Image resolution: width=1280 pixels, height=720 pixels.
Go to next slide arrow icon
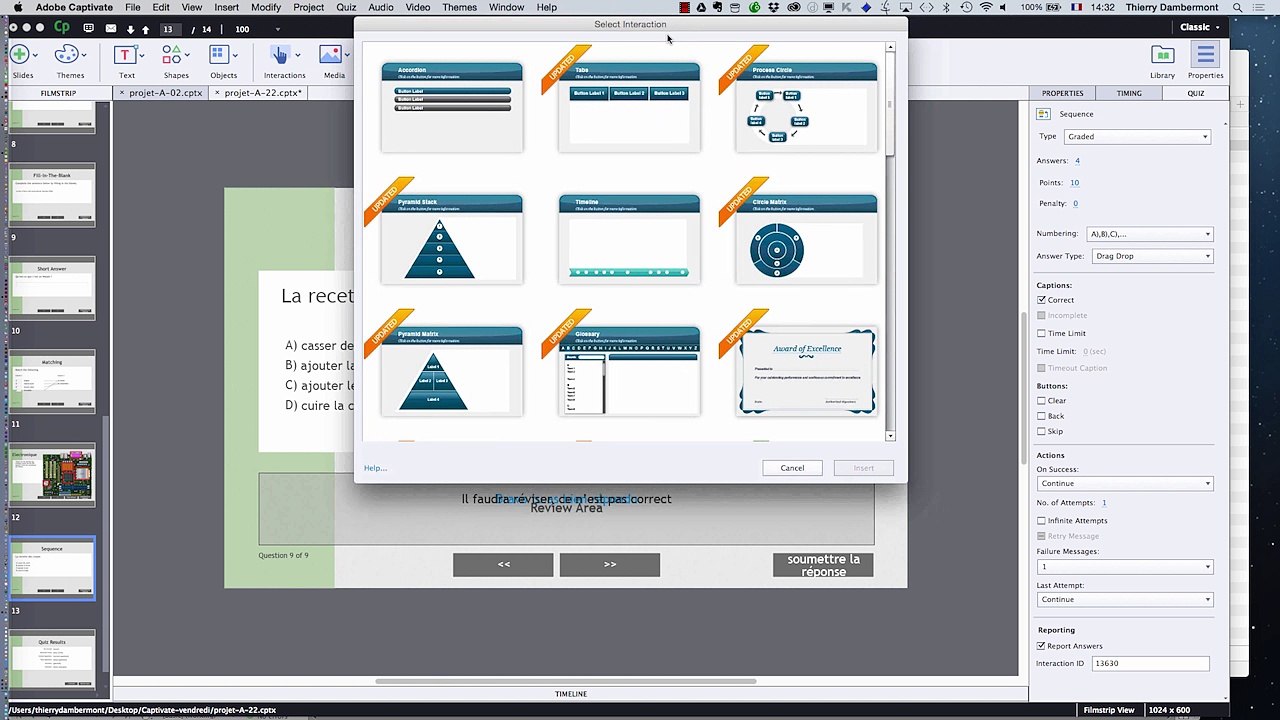(x=130, y=29)
